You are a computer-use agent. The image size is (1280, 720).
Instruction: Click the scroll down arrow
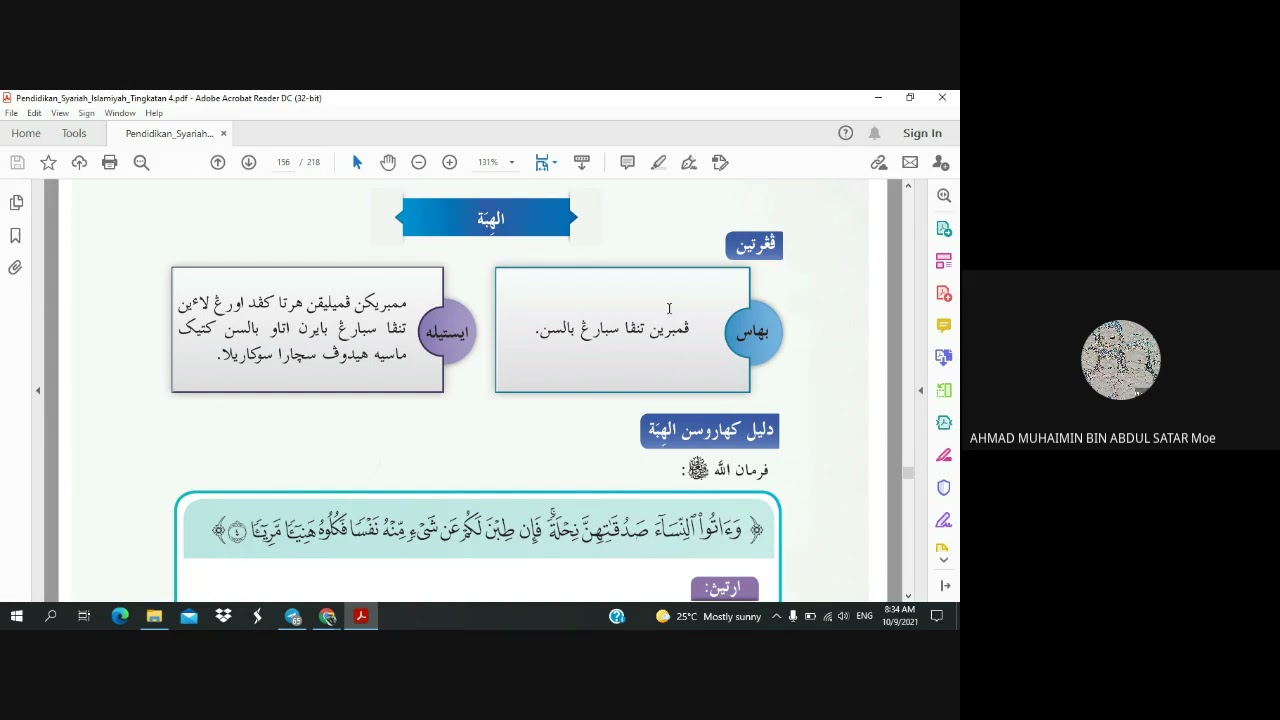(908, 595)
